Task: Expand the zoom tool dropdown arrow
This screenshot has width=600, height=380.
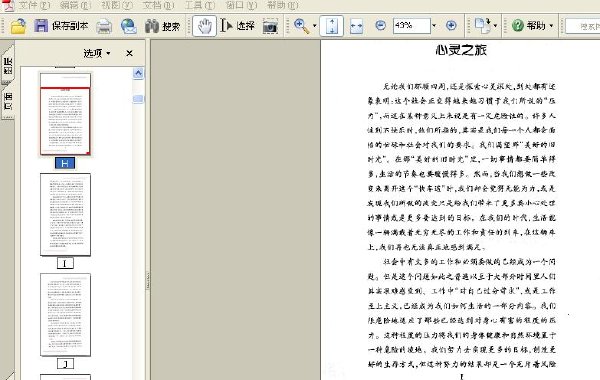Action: (315, 26)
